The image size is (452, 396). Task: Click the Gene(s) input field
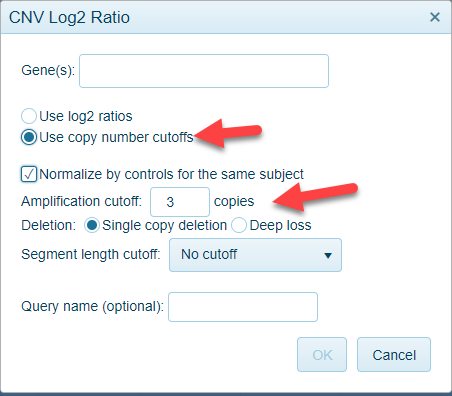[204, 71]
